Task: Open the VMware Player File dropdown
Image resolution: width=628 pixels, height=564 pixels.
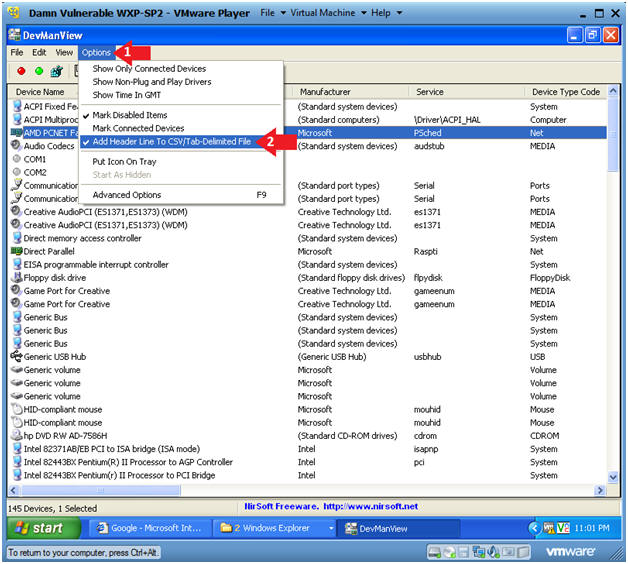Action: pos(273,13)
